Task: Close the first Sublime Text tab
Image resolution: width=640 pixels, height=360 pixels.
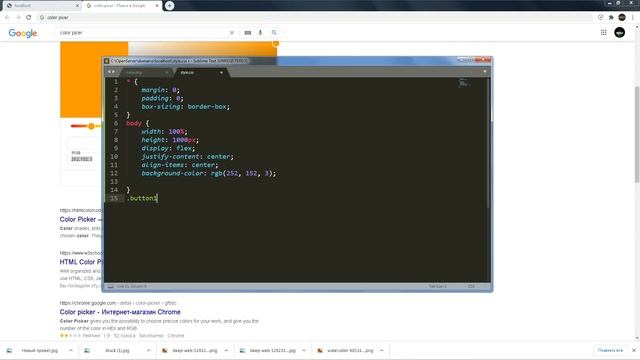Action: (166, 72)
